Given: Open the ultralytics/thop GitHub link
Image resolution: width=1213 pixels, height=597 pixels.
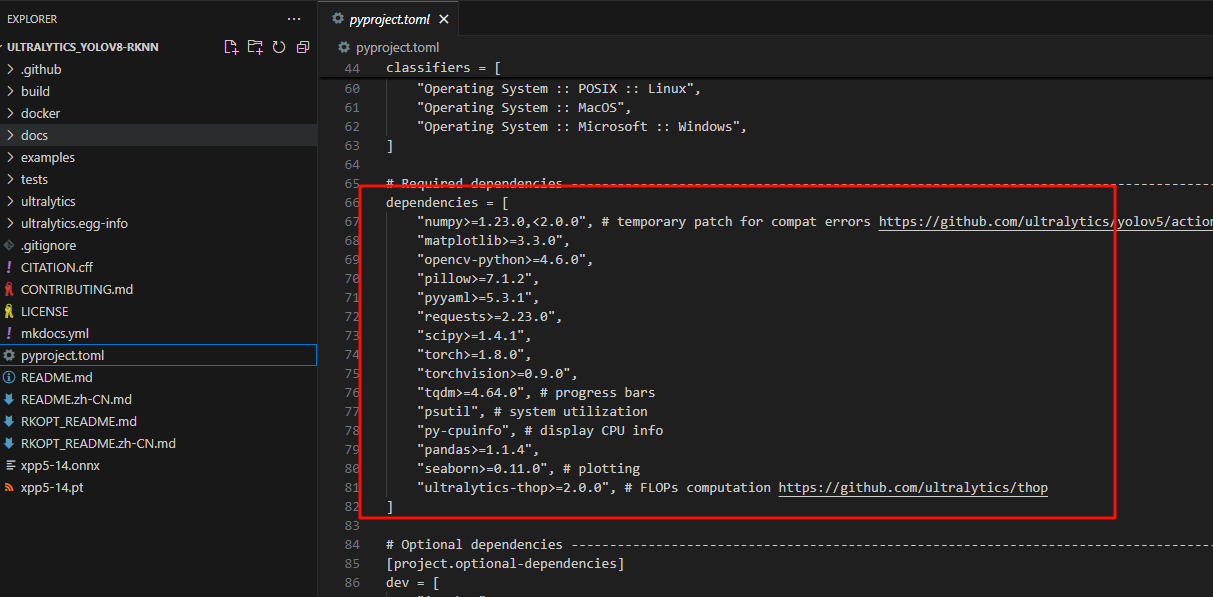Looking at the screenshot, I should click(x=913, y=488).
